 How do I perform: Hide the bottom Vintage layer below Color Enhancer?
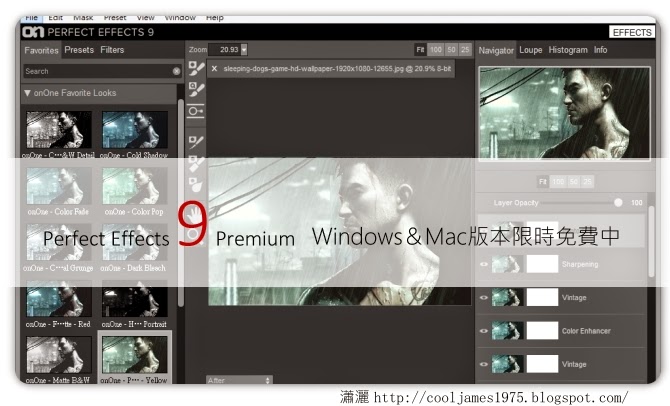tap(483, 364)
